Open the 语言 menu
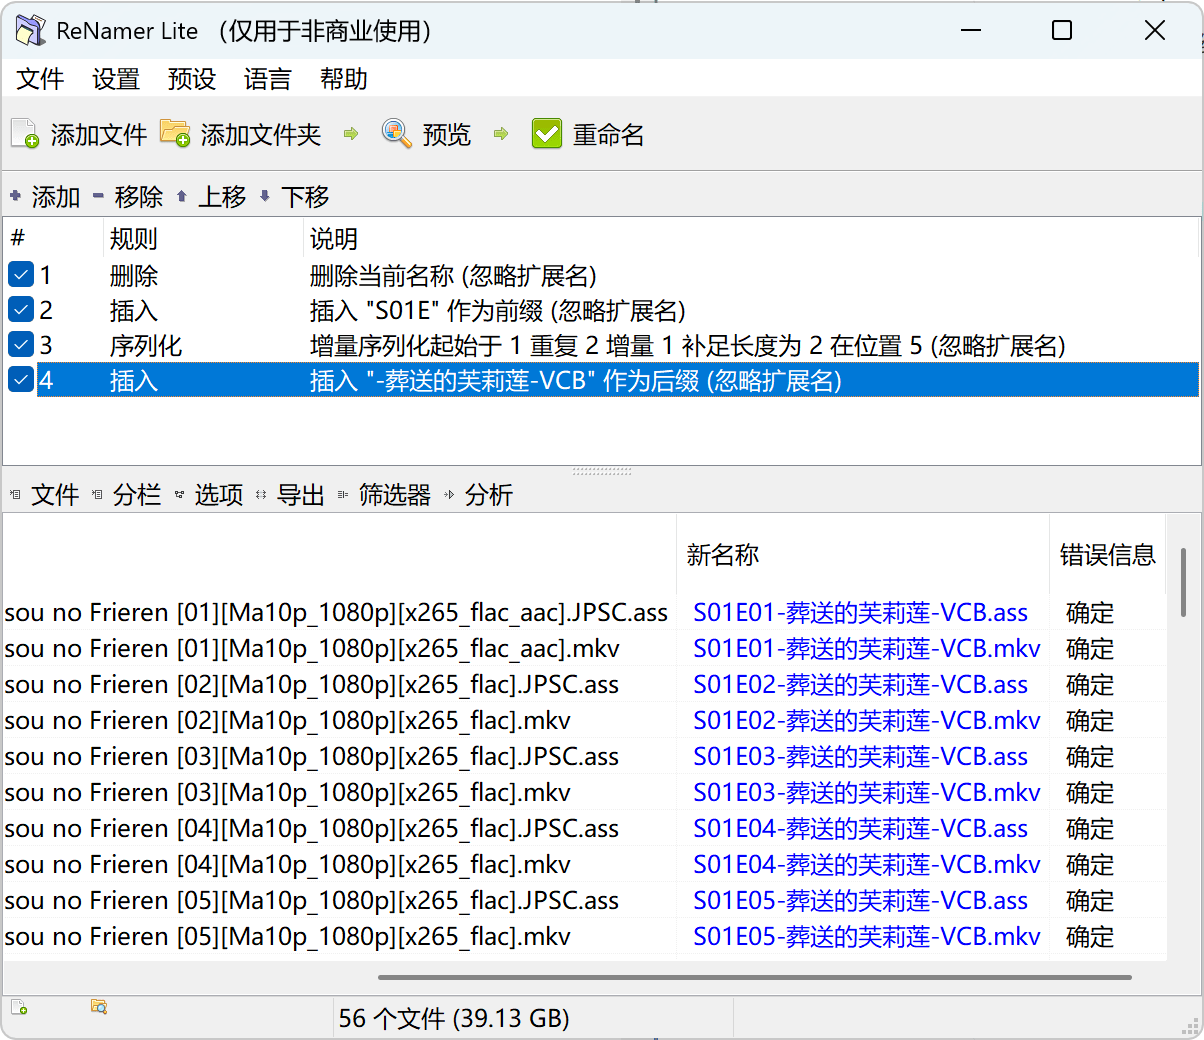Viewport: 1204px width, 1040px height. pos(266,79)
